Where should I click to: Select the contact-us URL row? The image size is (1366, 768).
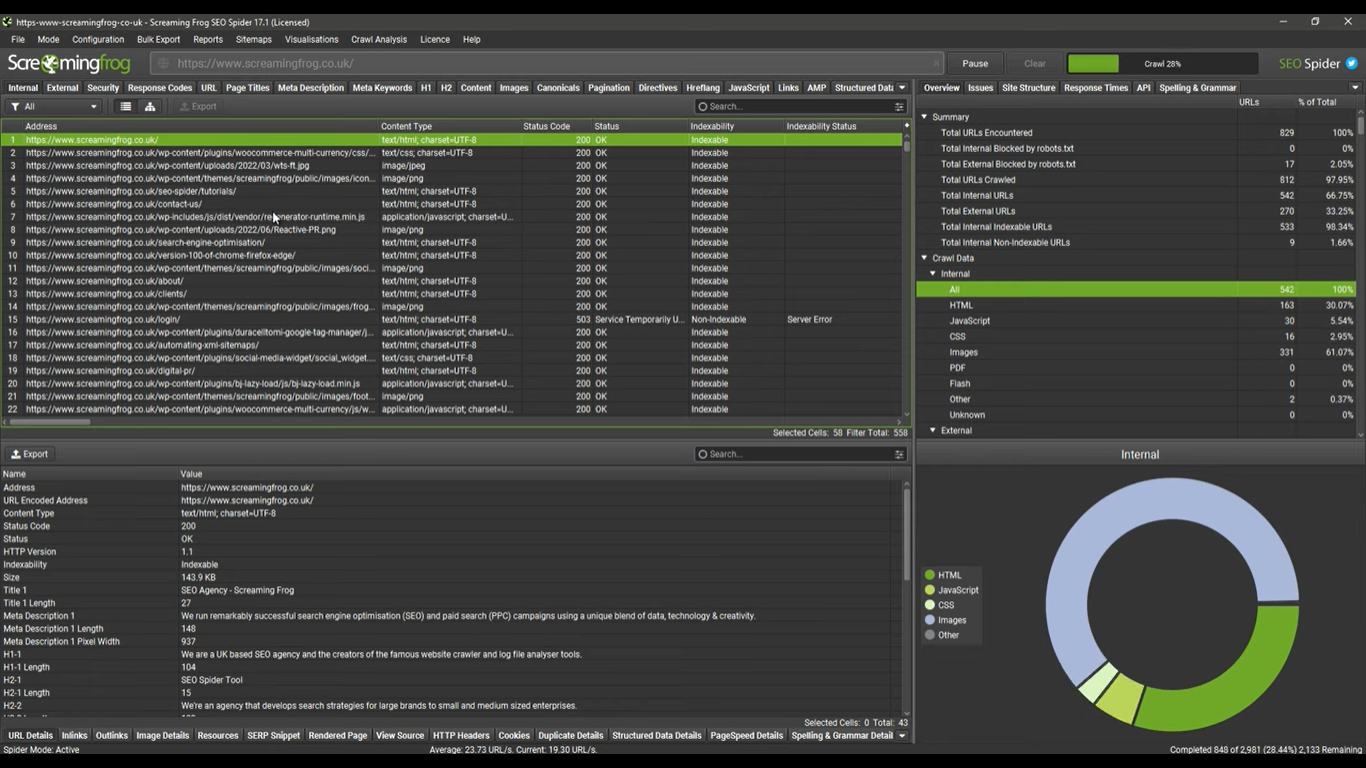click(451, 204)
